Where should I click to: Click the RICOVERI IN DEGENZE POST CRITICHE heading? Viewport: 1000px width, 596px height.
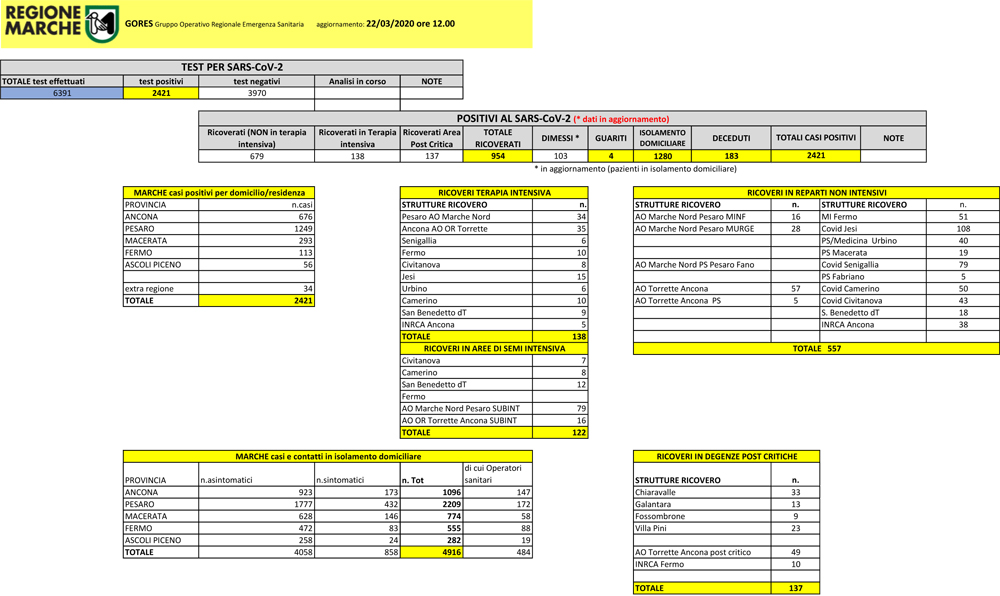pos(726,456)
